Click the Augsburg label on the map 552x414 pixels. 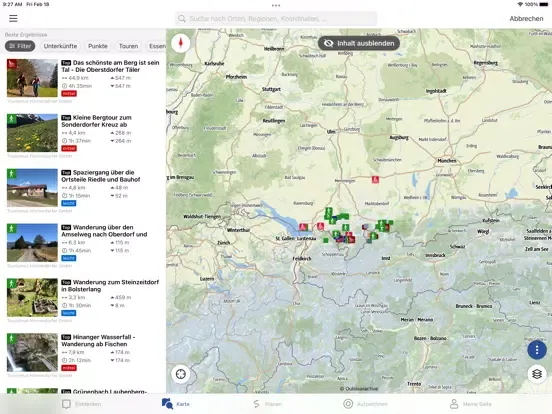pyautogui.click(x=399, y=137)
